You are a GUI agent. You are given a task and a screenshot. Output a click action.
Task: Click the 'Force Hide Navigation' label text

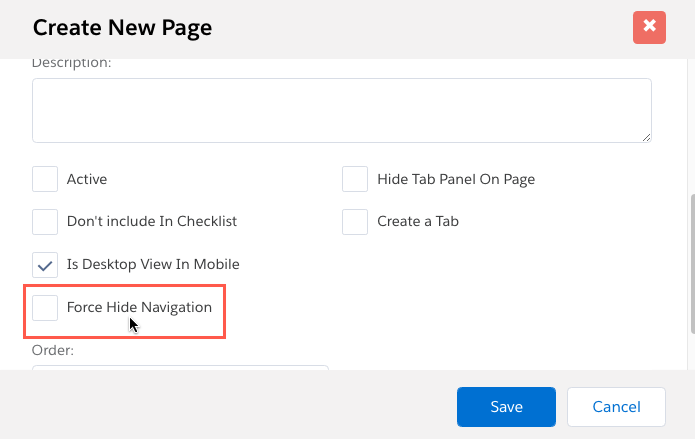139,308
